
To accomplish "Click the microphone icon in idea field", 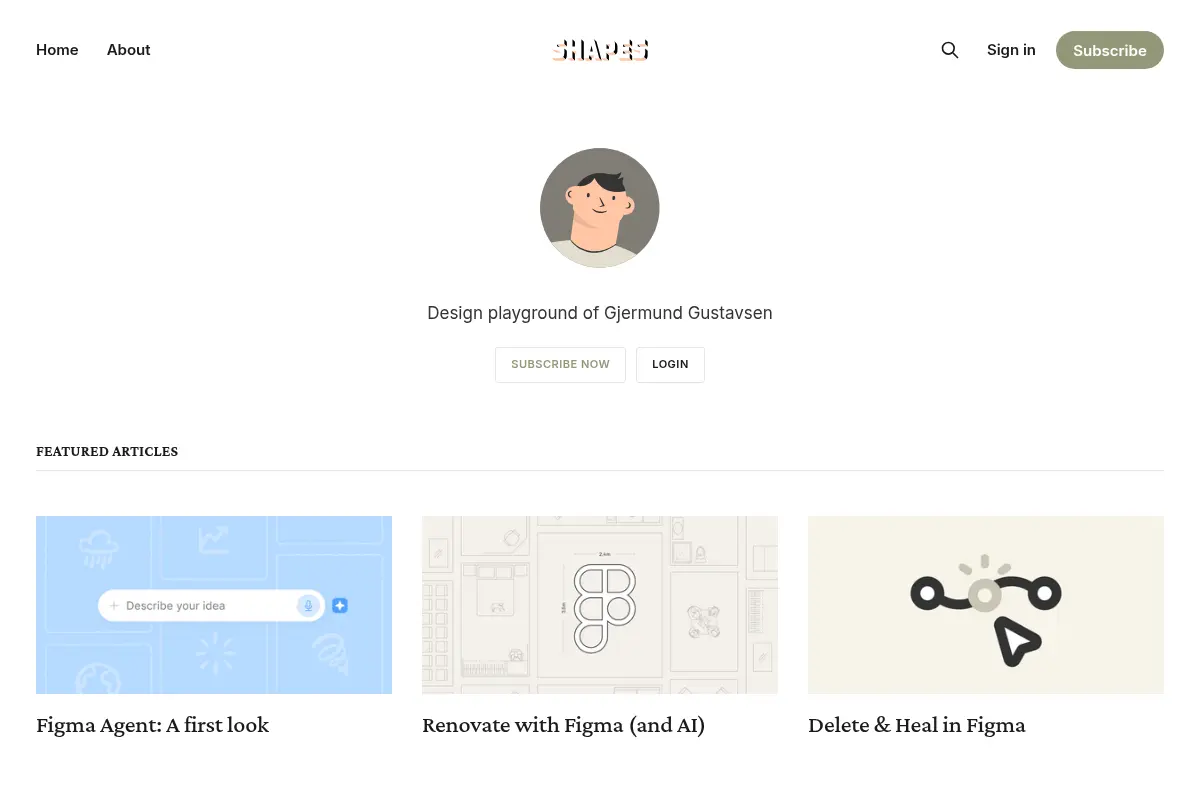I will point(308,605).
